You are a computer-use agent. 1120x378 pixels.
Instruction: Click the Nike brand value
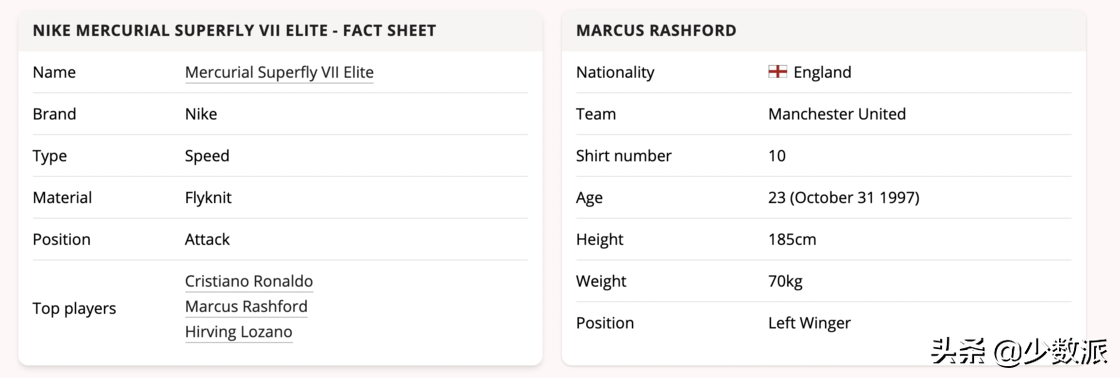(x=201, y=114)
